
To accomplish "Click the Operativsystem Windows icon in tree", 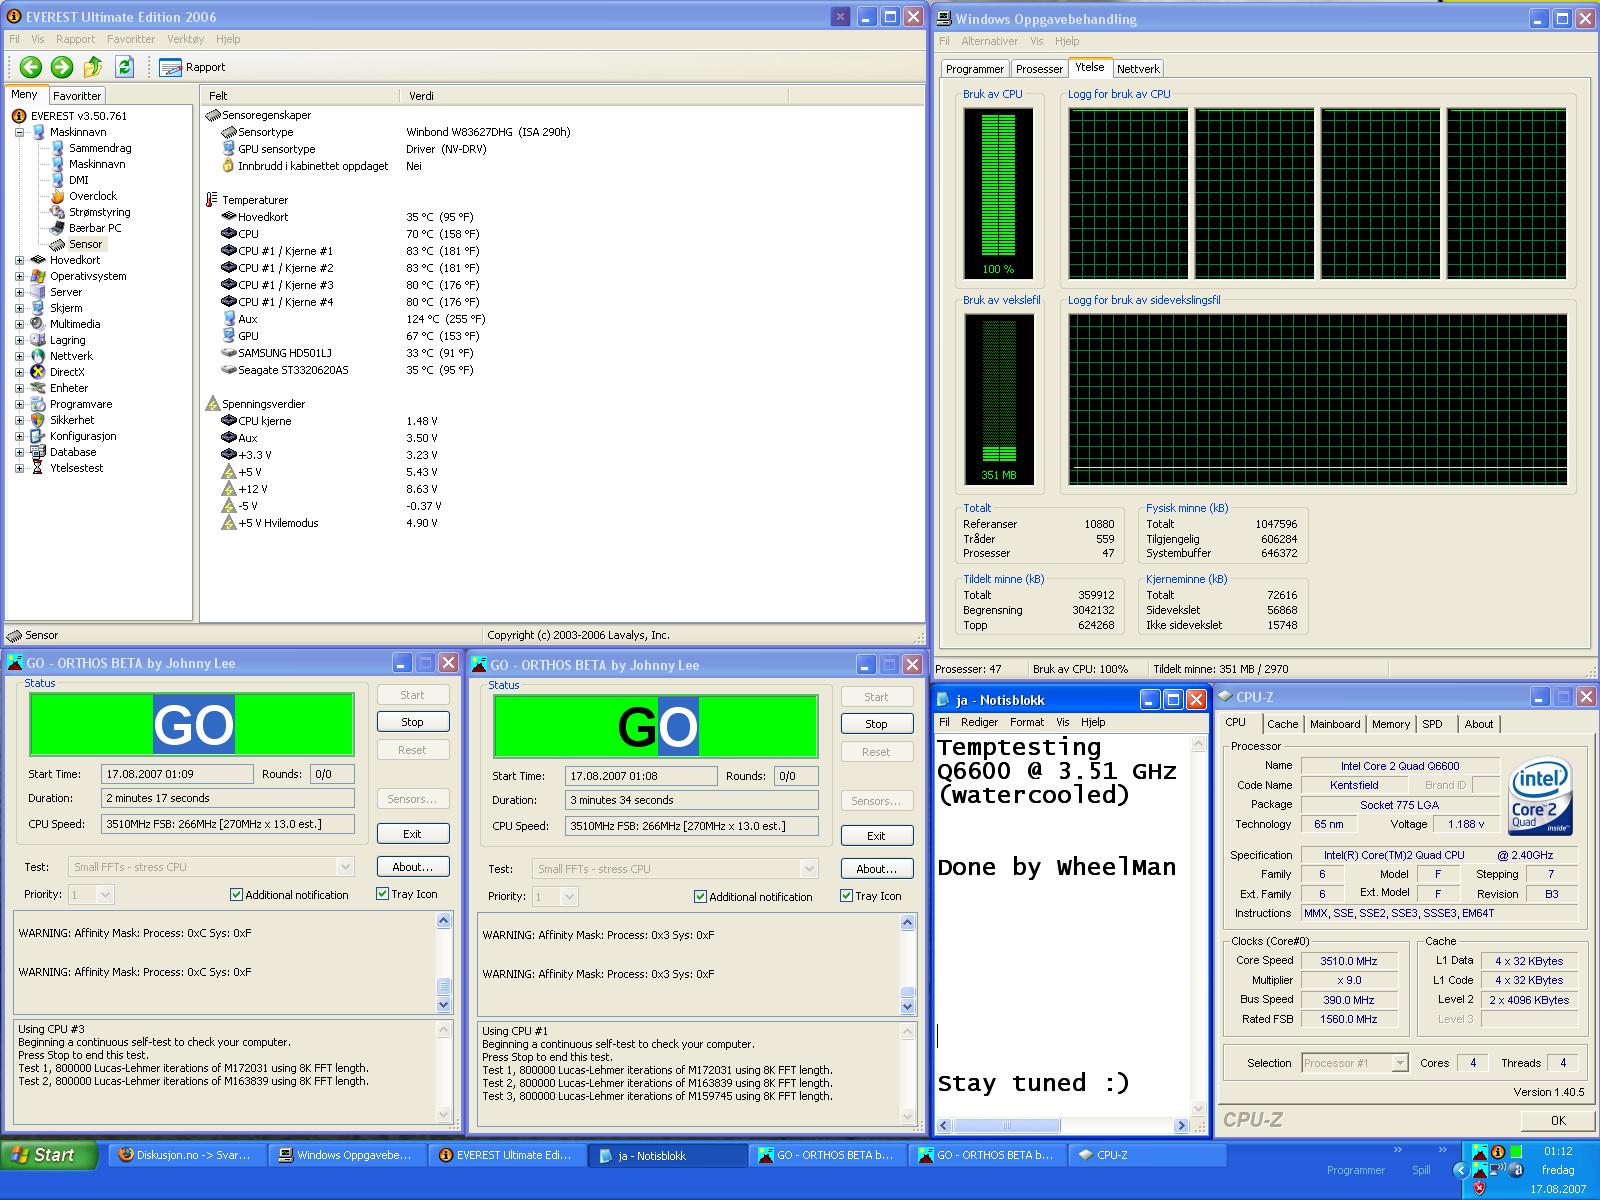I will click(x=38, y=276).
